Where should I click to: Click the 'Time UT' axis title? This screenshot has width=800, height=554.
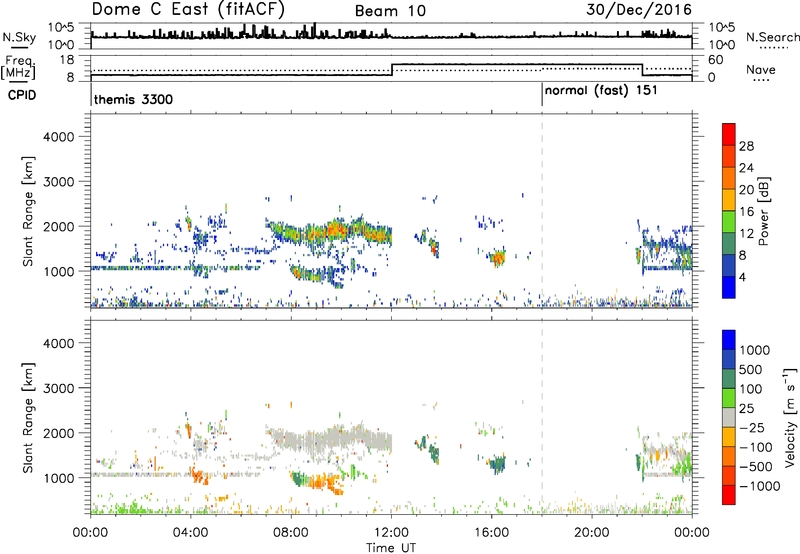click(391, 548)
